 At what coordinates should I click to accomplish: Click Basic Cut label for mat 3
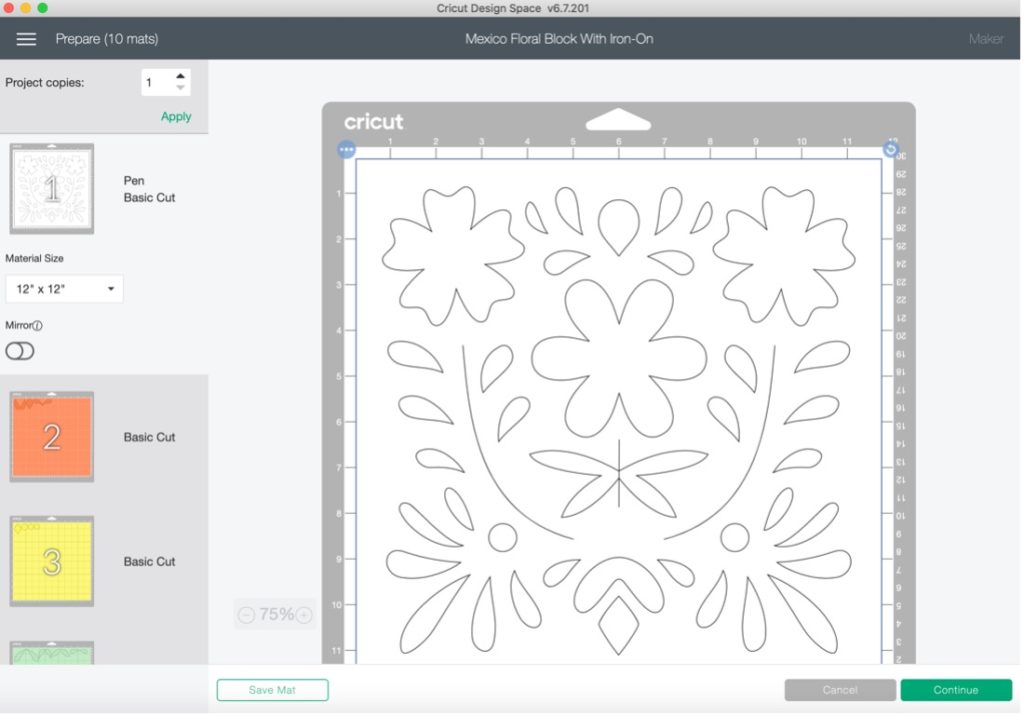coord(149,562)
